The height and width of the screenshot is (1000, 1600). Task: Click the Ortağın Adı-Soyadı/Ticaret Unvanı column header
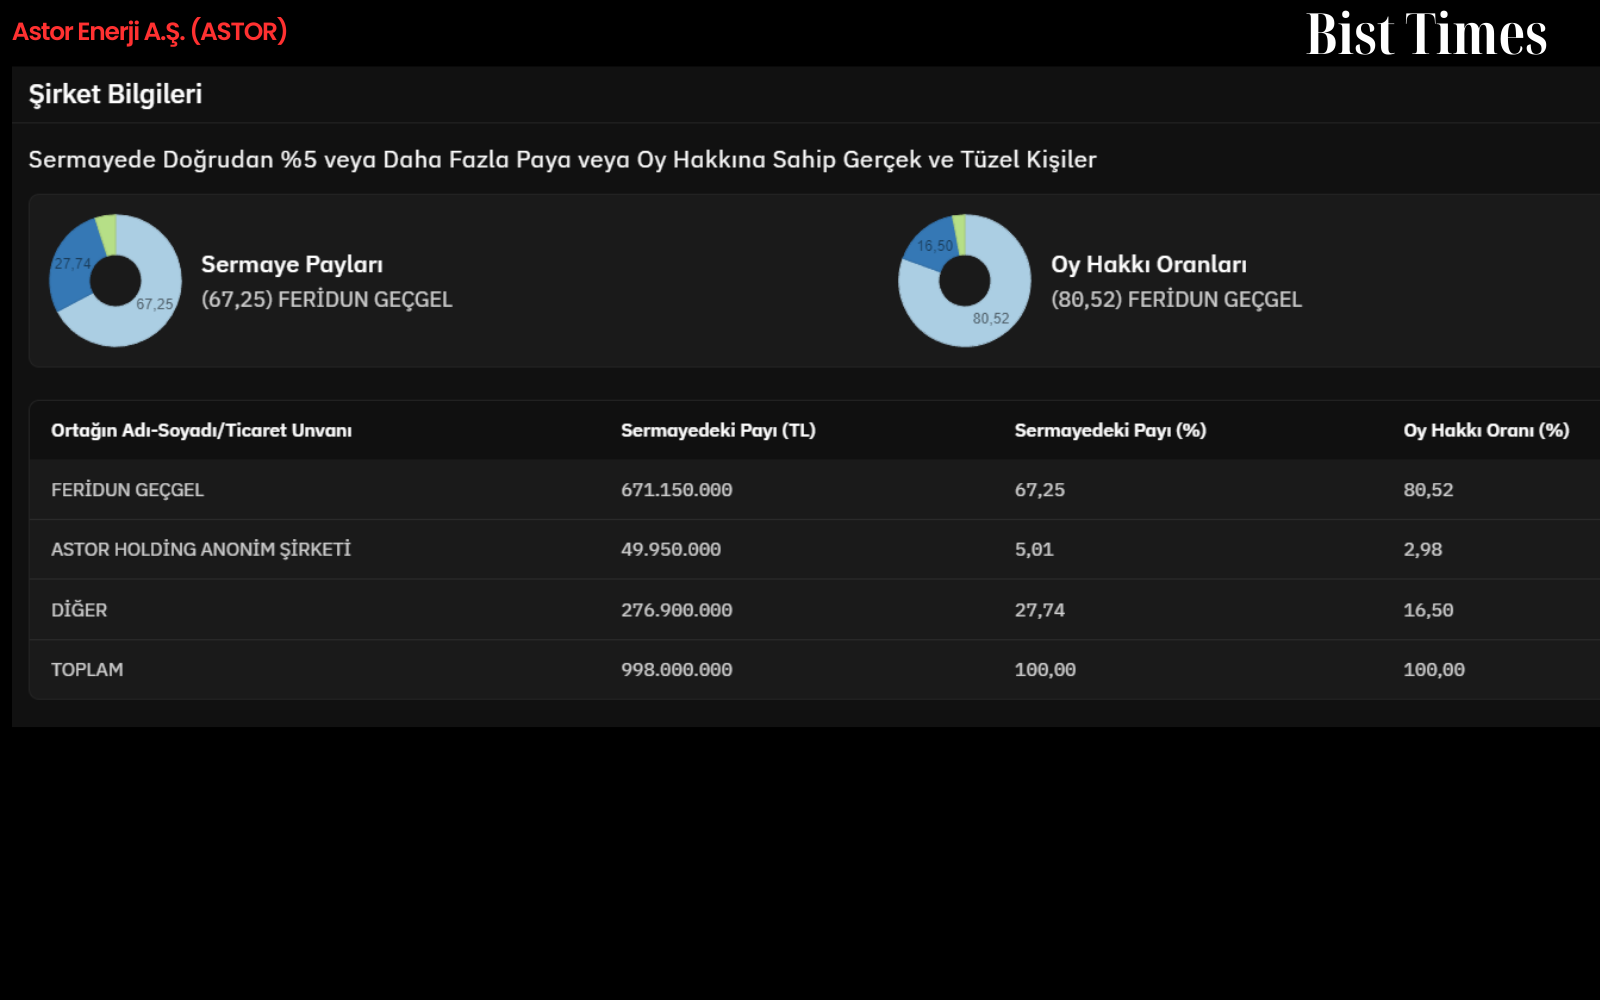201,431
